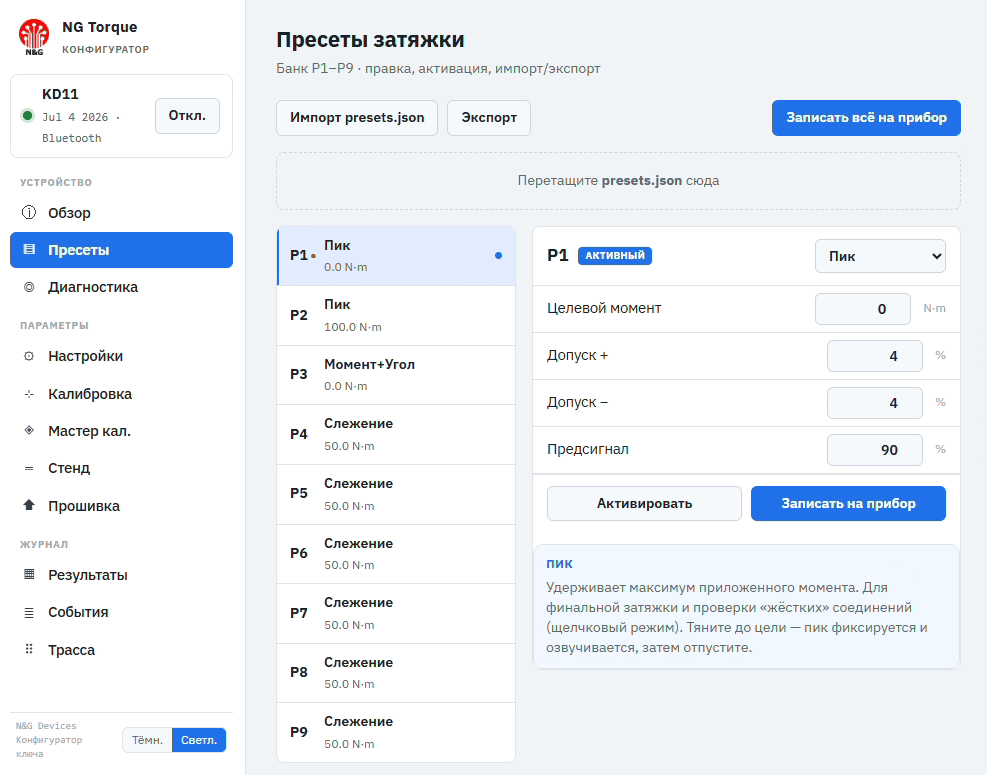
Task: Click the Пресеты list icon
Action: (29, 249)
